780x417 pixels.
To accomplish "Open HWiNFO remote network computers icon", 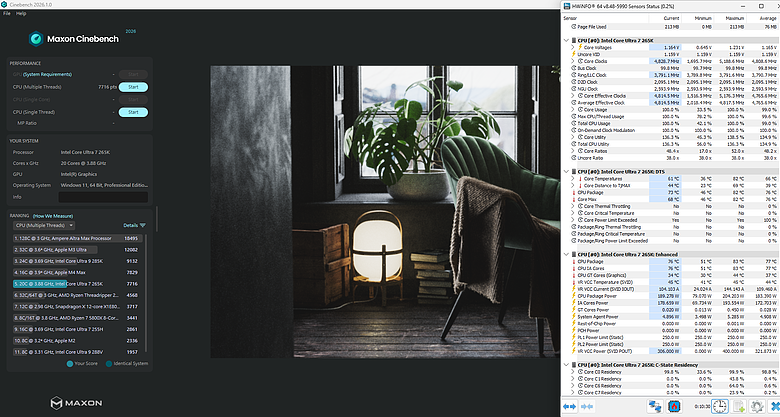I will pyautogui.click(x=655, y=407).
